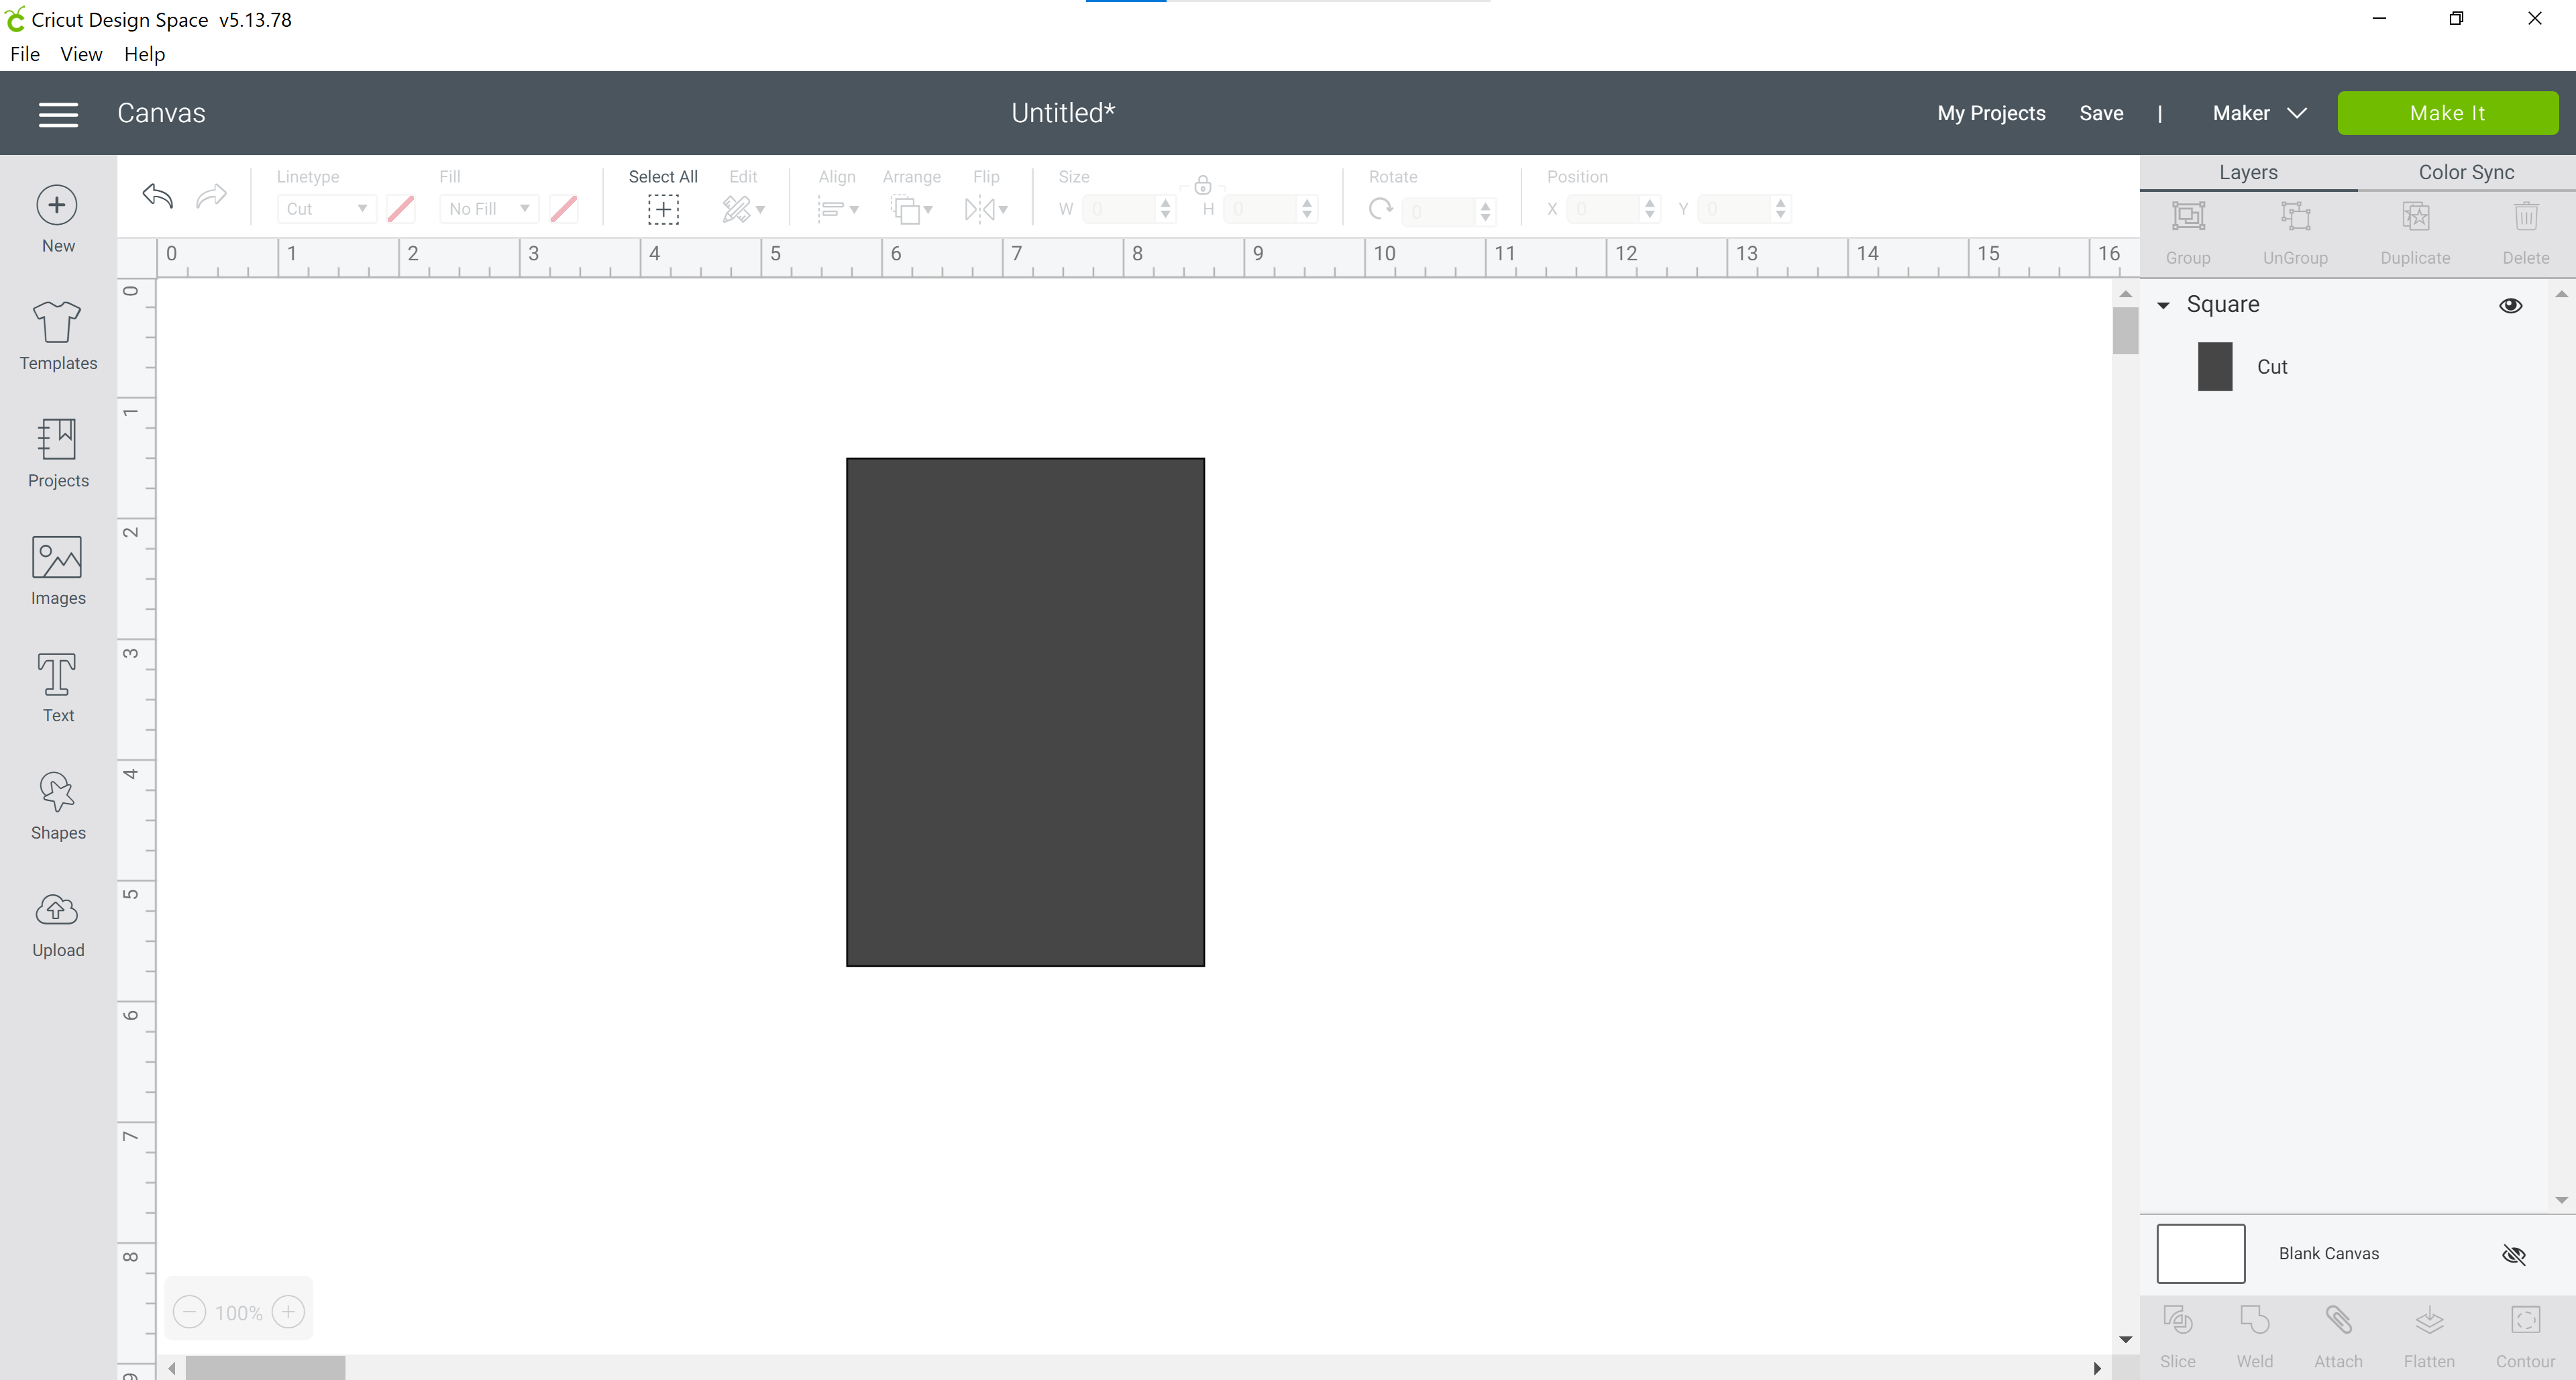The width and height of the screenshot is (2576, 1380).
Task: Click the Select All icon
Action: (662, 208)
